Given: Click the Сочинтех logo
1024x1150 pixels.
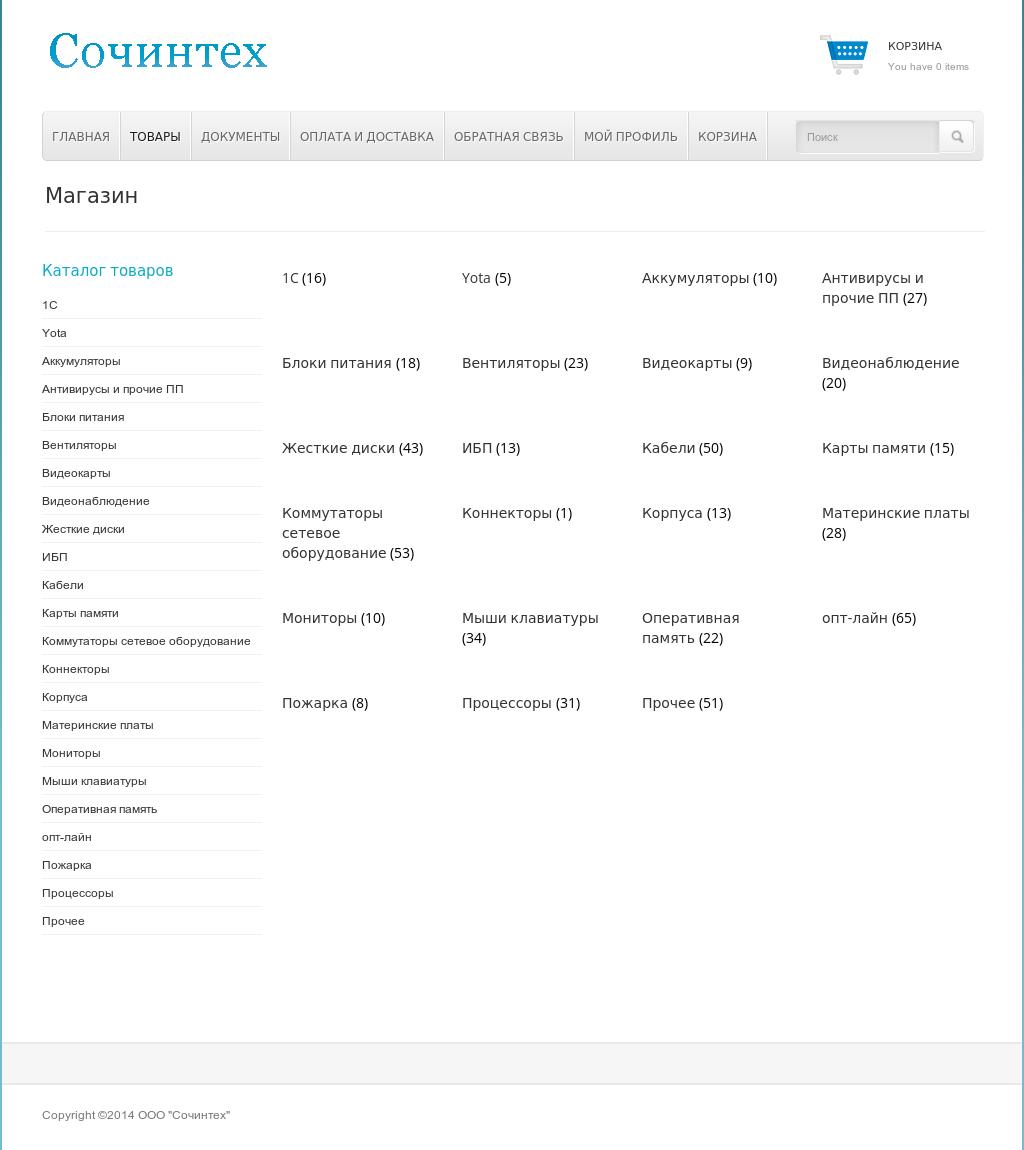Looking at the screenshot, I should click(x=158, y=52).
